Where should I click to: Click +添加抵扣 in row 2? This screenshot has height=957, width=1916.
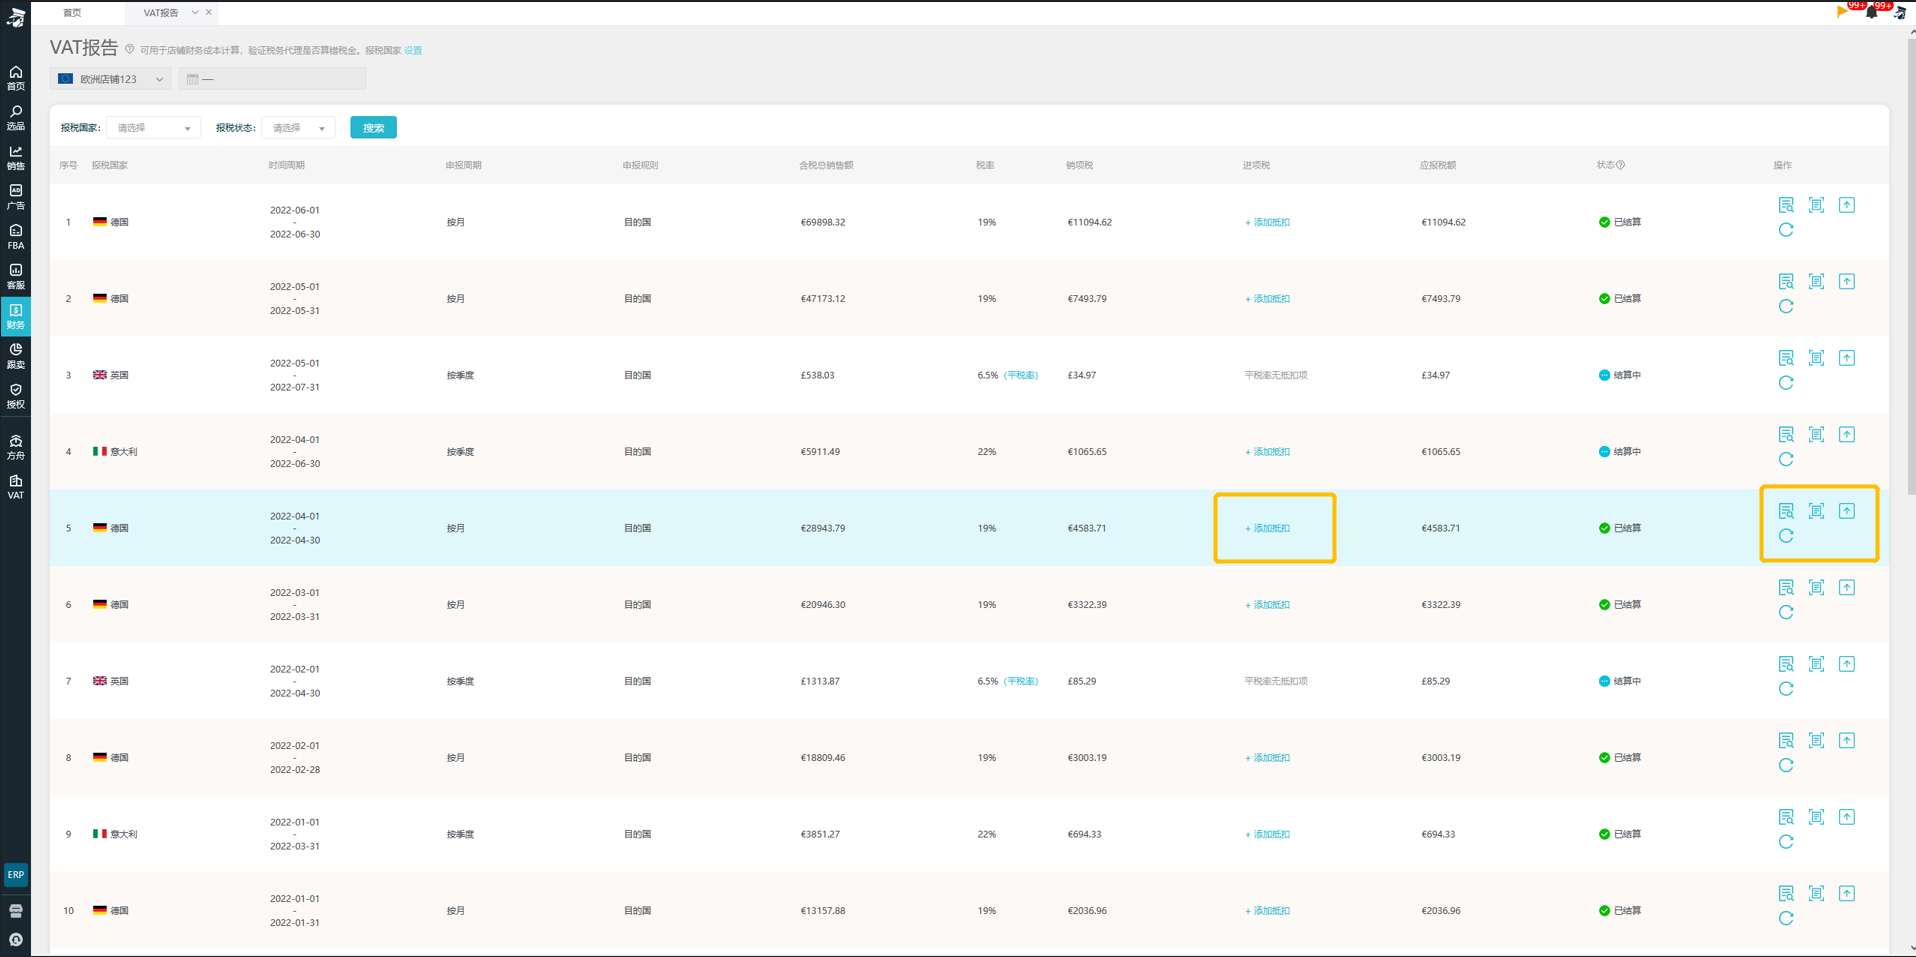[x=1267, y=299]
